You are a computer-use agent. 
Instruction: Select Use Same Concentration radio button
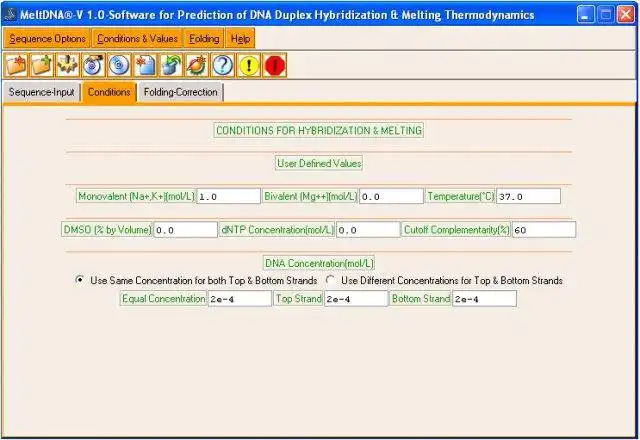tap(80, 280)
